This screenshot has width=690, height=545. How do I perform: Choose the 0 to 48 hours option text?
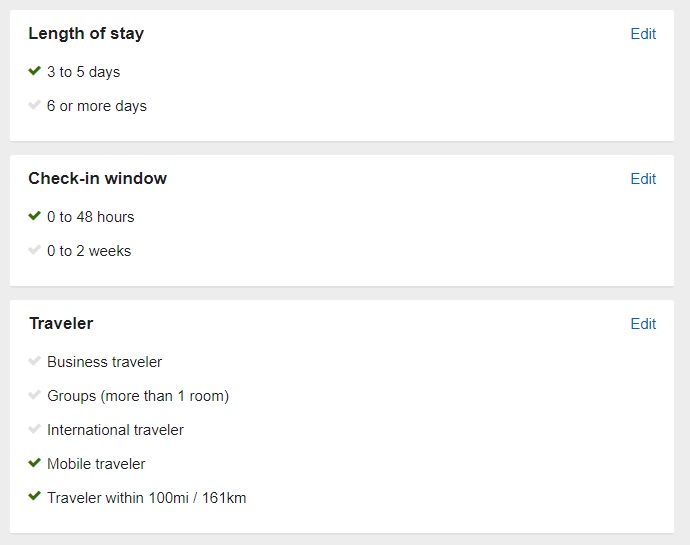tap(91, 217)
